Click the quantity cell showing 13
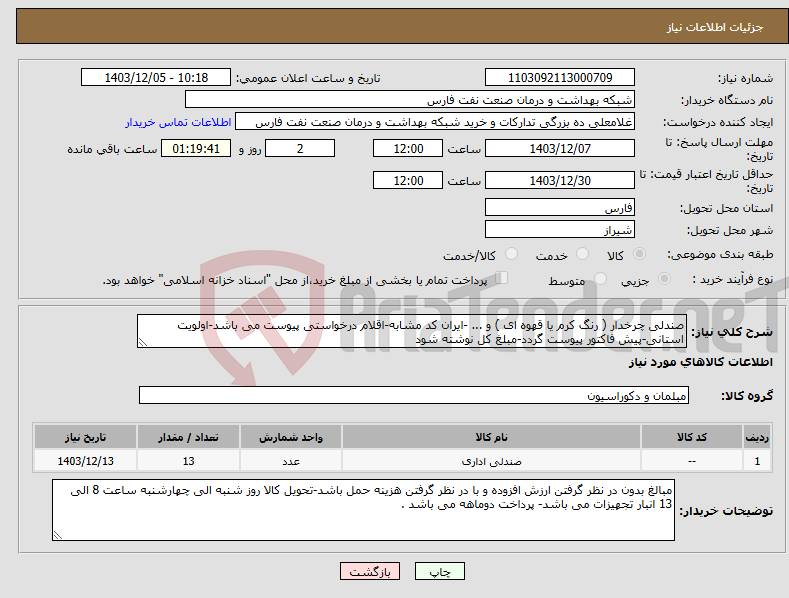Image resolution: width=789 pixels, height=598 pixels. pos(188,461)
